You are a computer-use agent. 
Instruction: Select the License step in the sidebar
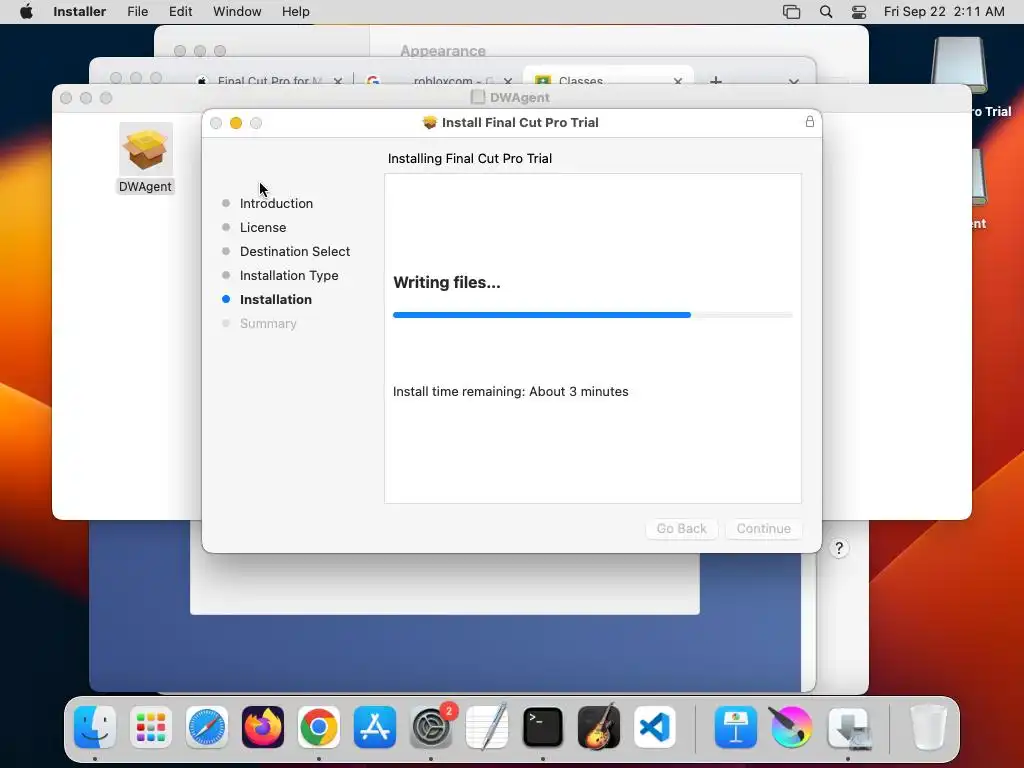(x=263, y=227)
